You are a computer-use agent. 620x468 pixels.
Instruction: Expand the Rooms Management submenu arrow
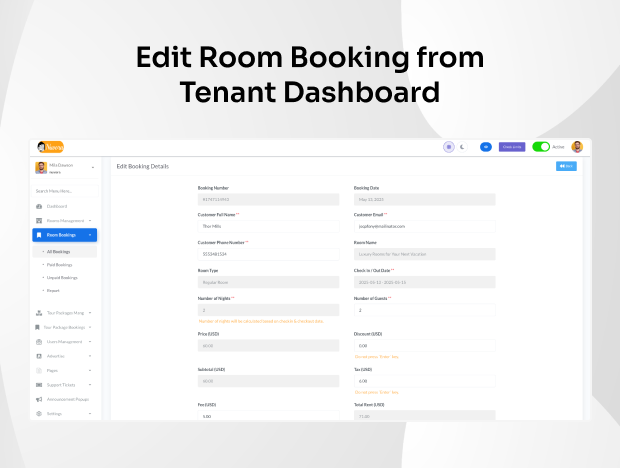90,221
